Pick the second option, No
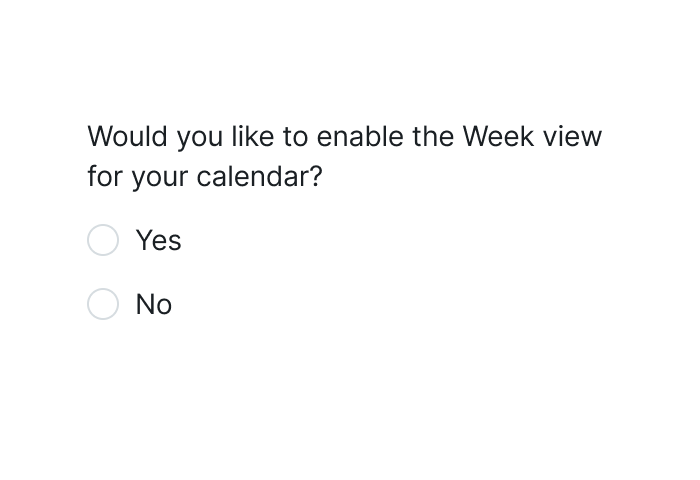Screen dimensions: 700x480 coord(103,304)
